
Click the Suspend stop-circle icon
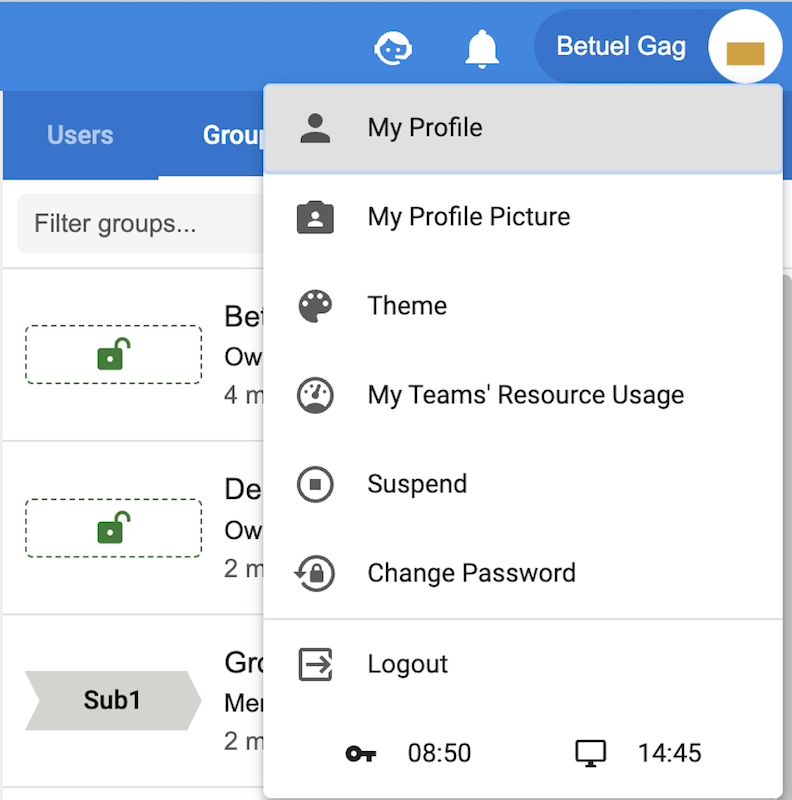pos(315,484)
